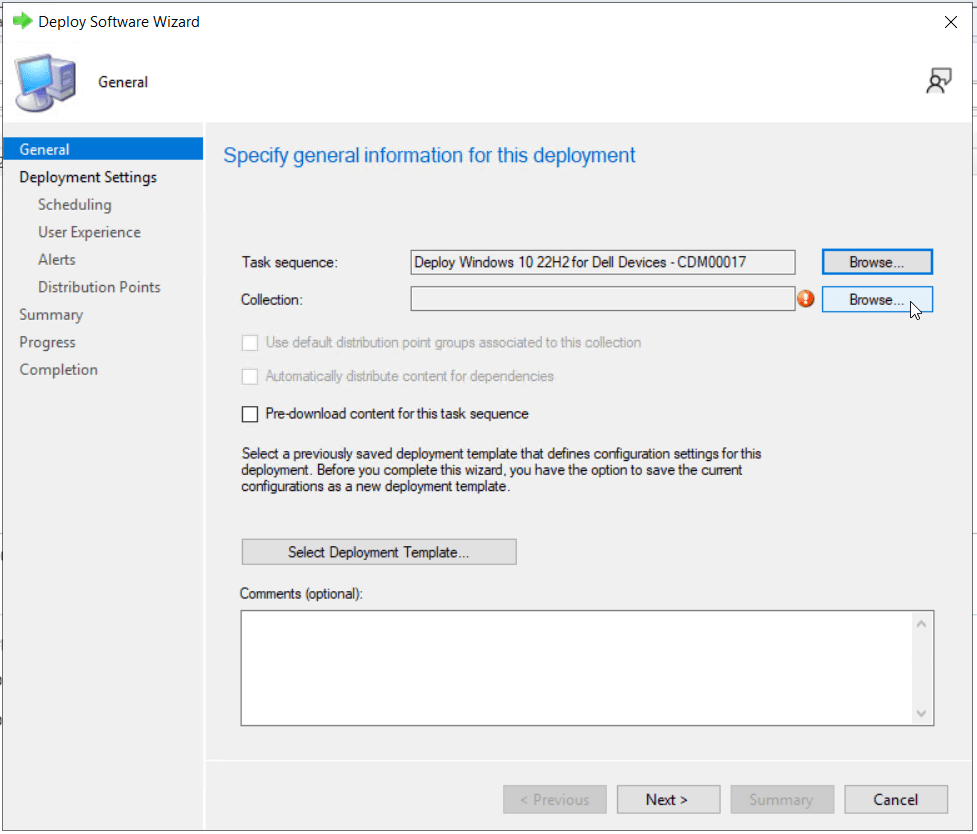Click the Comments scrollbar down arrow
The height and width of the screenshot is (834, 977).
click(x=921, y=713)
